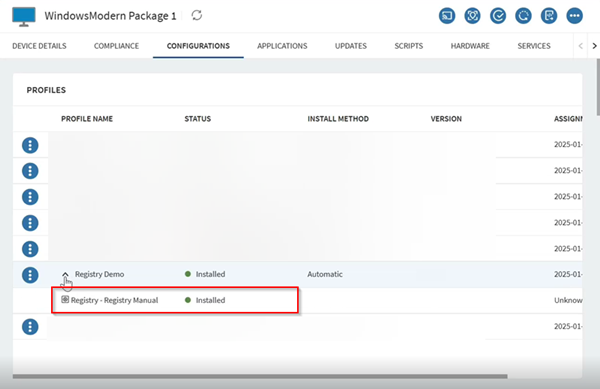Sort by the Install Method column header
600x389 pixels.
tap(338, 119)
